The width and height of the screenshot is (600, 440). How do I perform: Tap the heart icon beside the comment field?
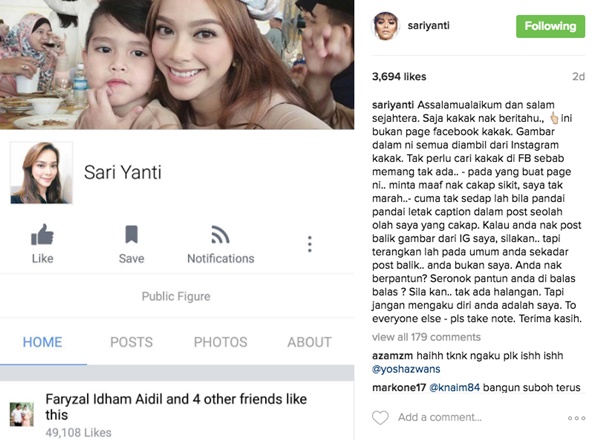coord(380,417)
